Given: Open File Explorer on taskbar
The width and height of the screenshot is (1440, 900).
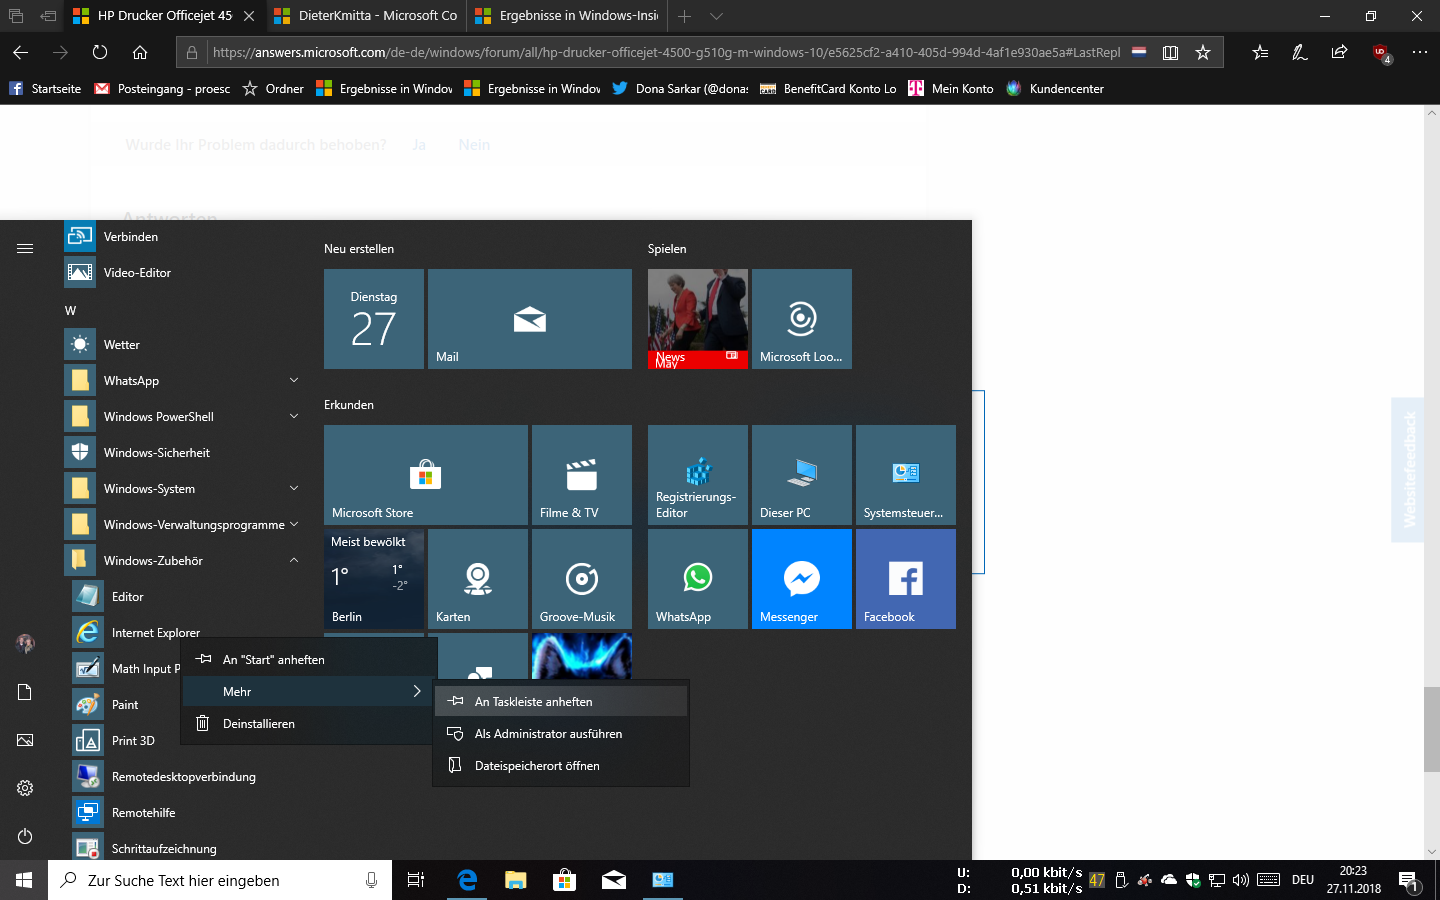Looking at the screenshot, I should pyautogui.click(x=515, y=880).
